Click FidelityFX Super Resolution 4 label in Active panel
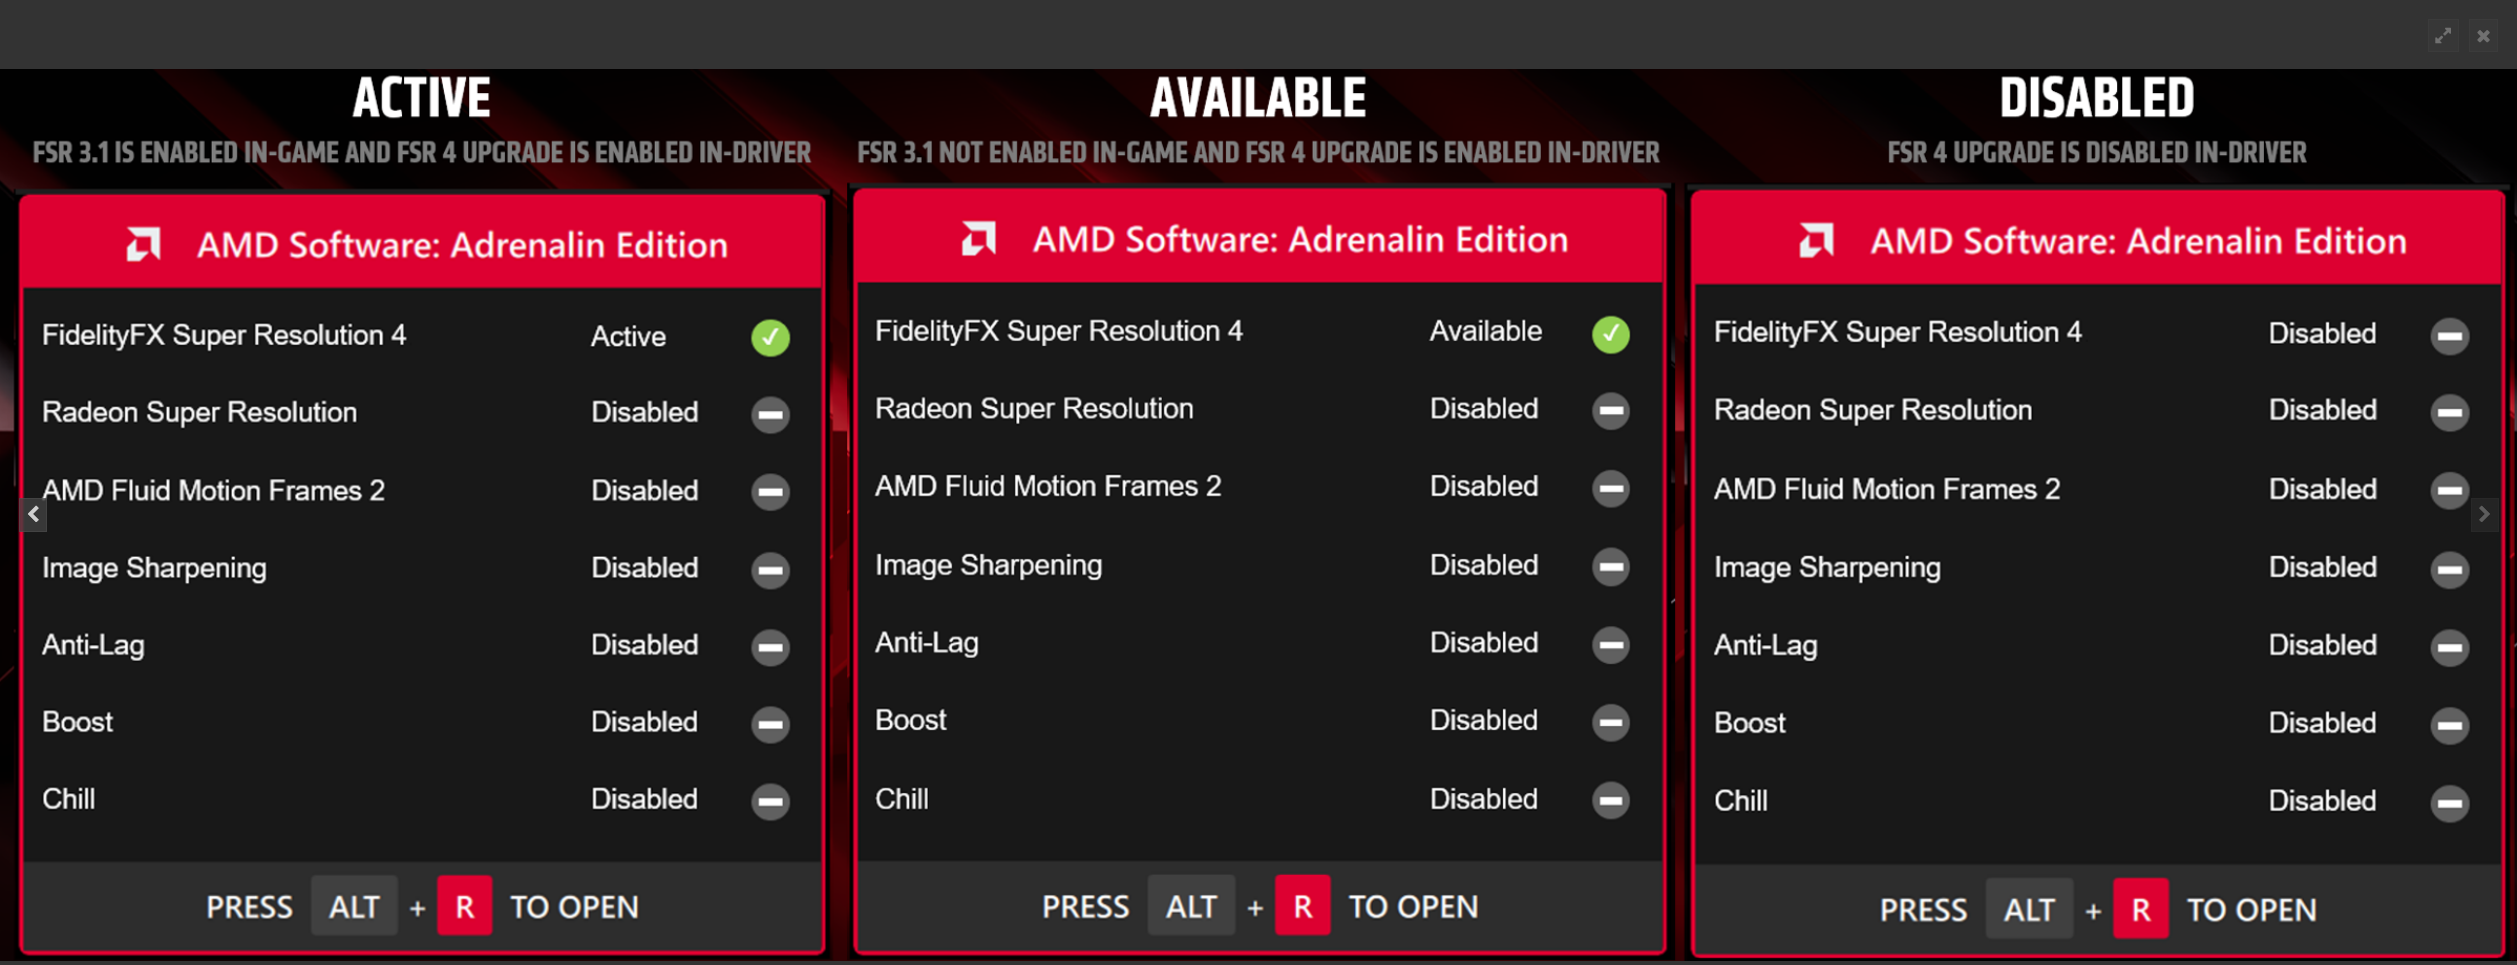The height and width of the screenshot is (965, 2517). point(224,335)
